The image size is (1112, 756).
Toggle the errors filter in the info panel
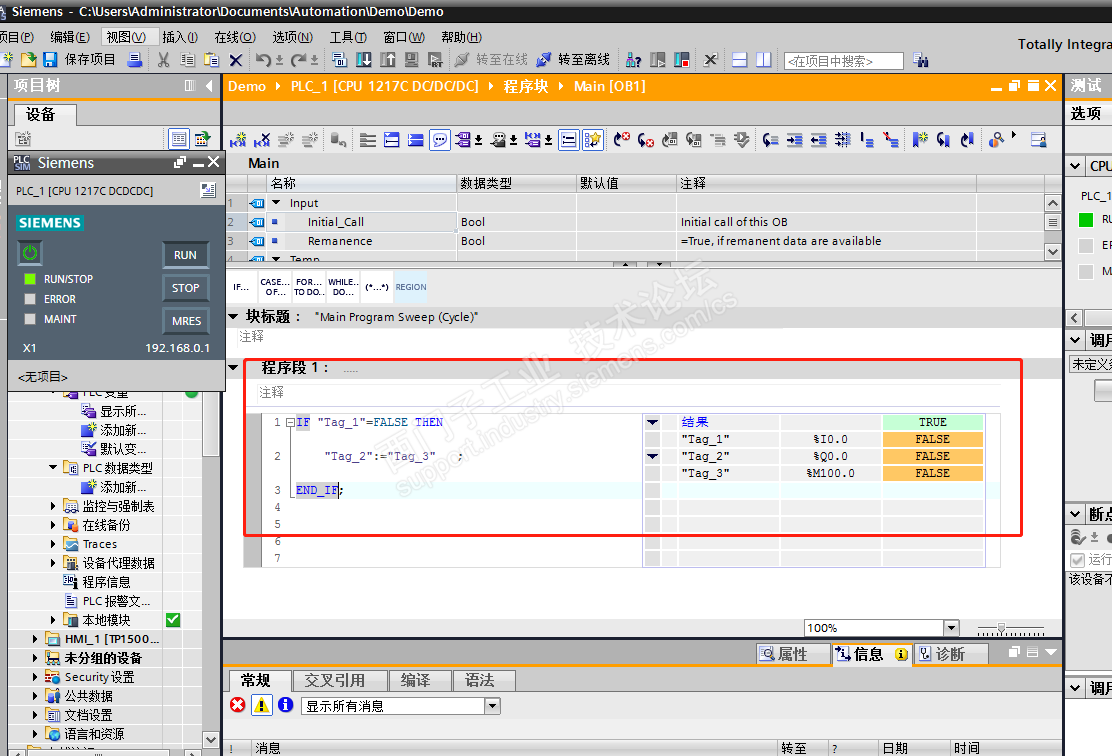[x=238, y=706]
